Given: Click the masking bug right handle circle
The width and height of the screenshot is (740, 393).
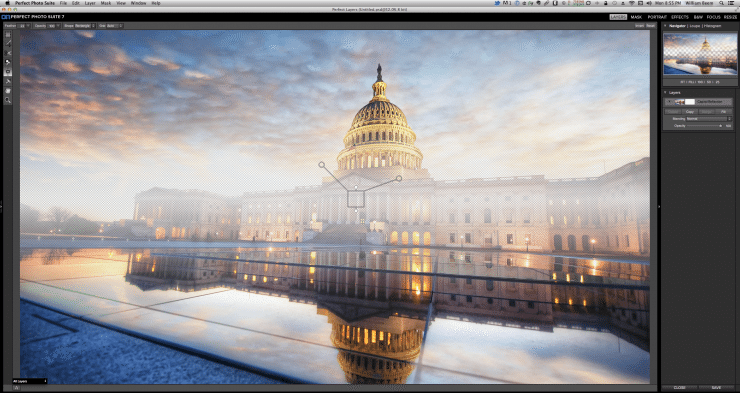Looking at the screenshot, I should click(x=399, y=178).
